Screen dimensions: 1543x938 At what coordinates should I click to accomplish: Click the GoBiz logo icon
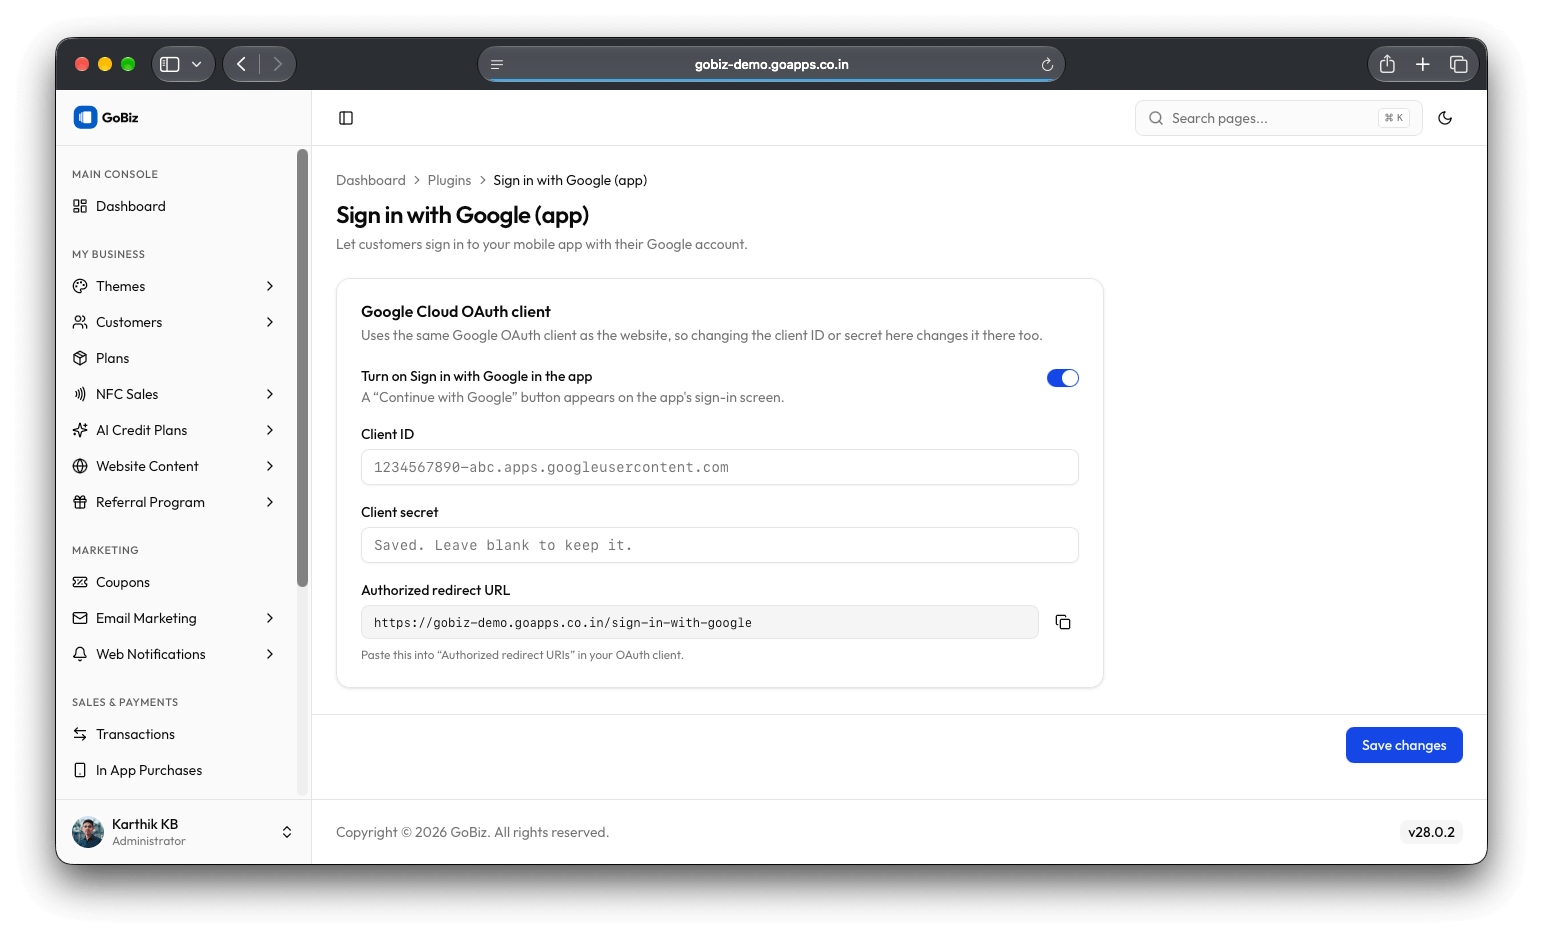click(x=85, y=118)
